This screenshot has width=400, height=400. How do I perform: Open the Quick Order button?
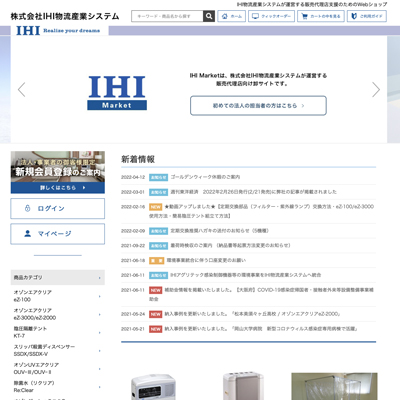(x=271, y=16)
